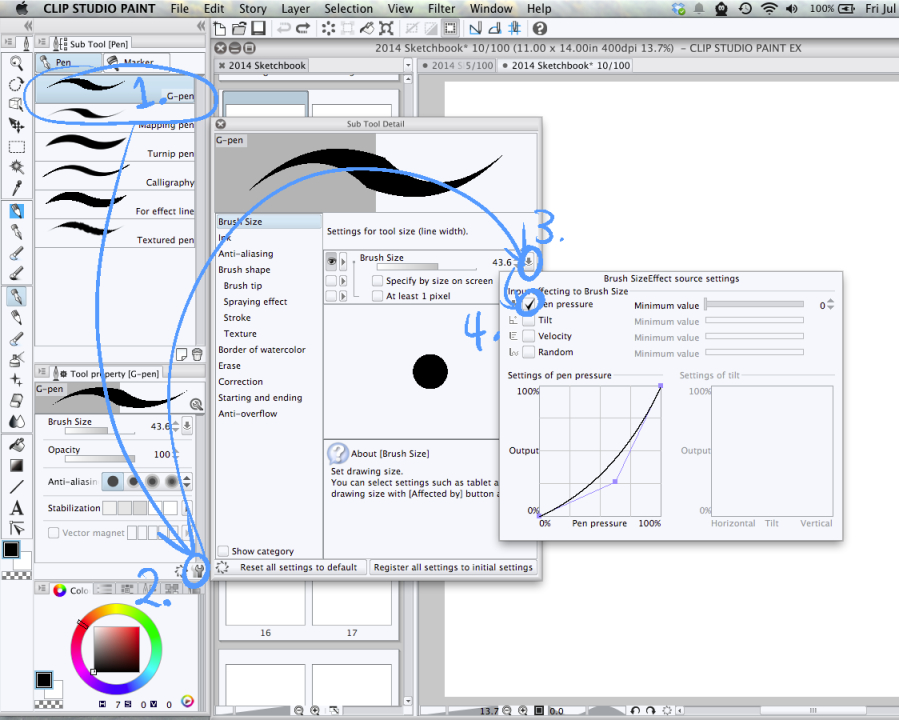899x720 pixels.
Task: Switch to Marker sub tool tab
Action: point(136,62)
